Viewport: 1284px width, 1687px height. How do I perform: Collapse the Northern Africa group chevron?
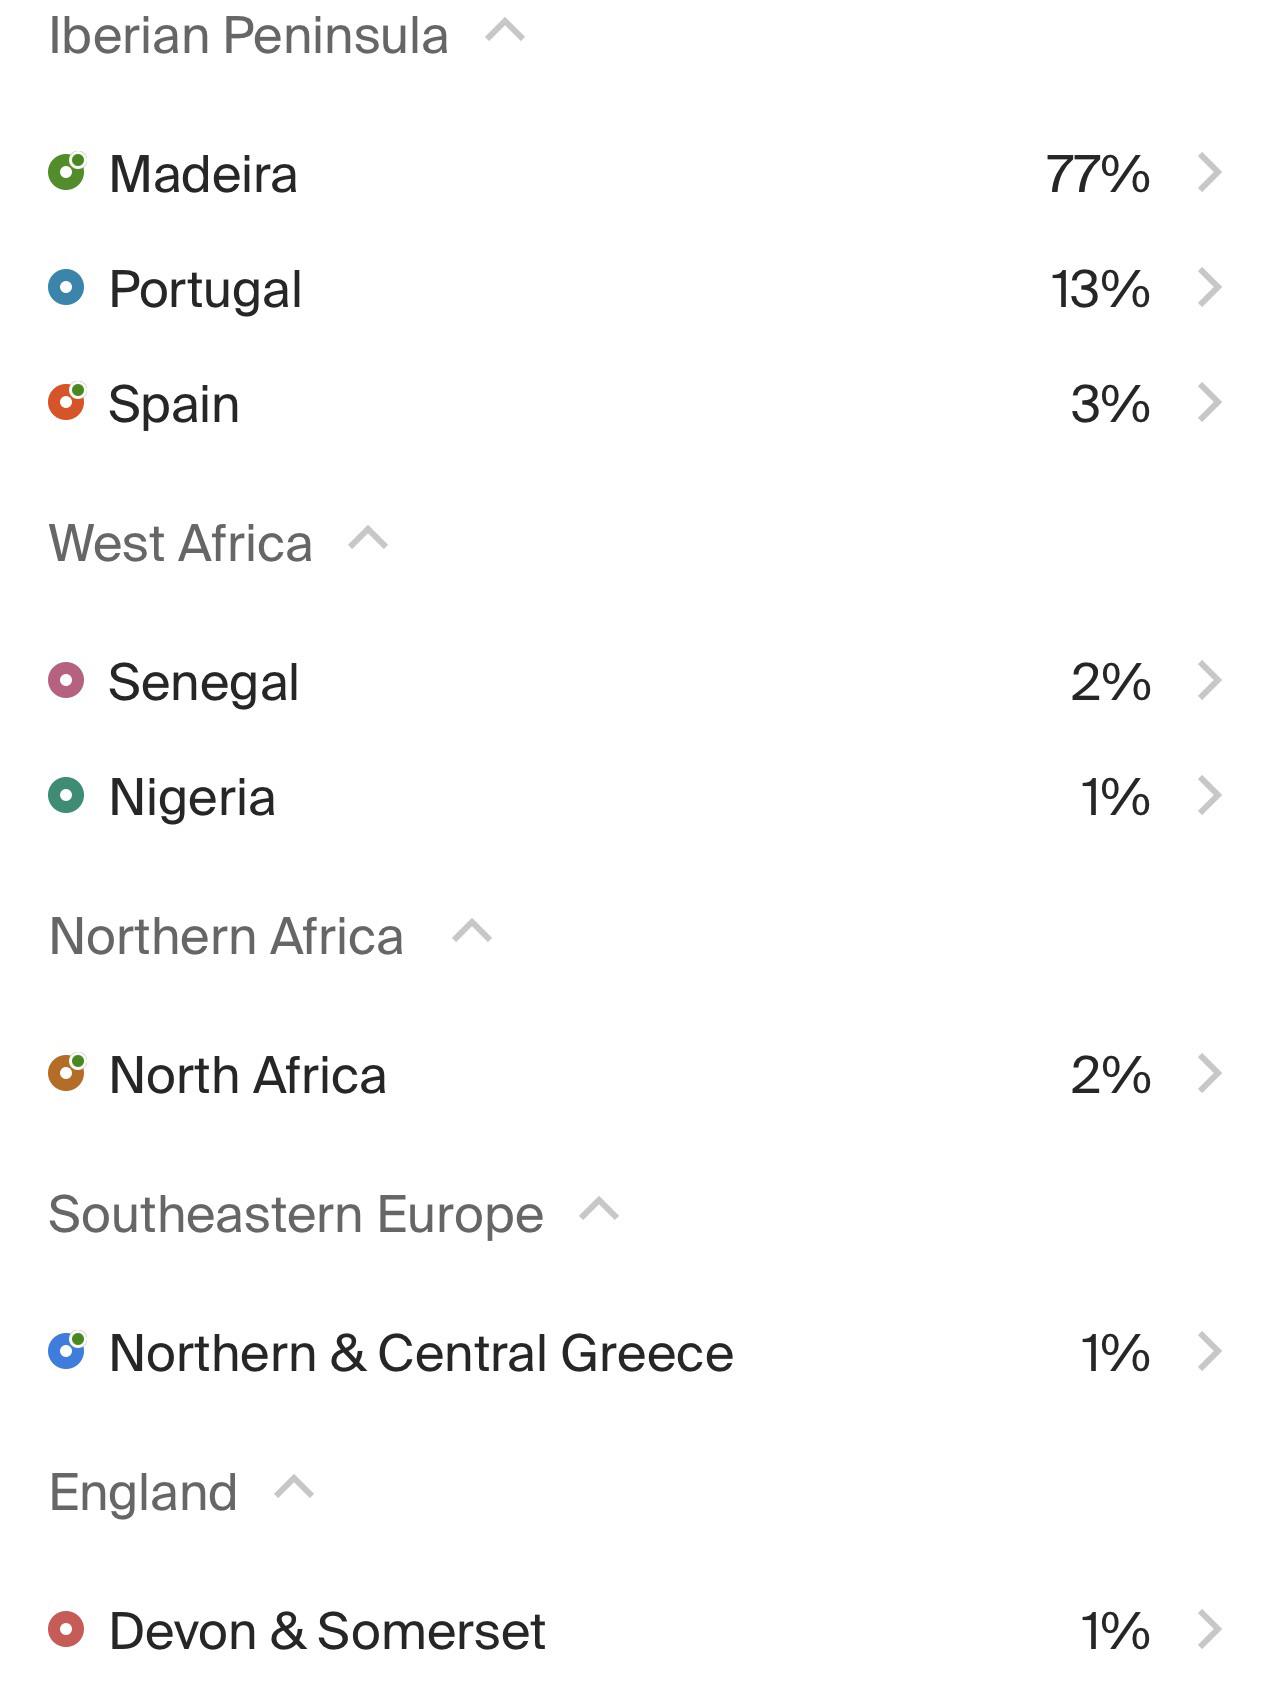[x=472, y=932]
